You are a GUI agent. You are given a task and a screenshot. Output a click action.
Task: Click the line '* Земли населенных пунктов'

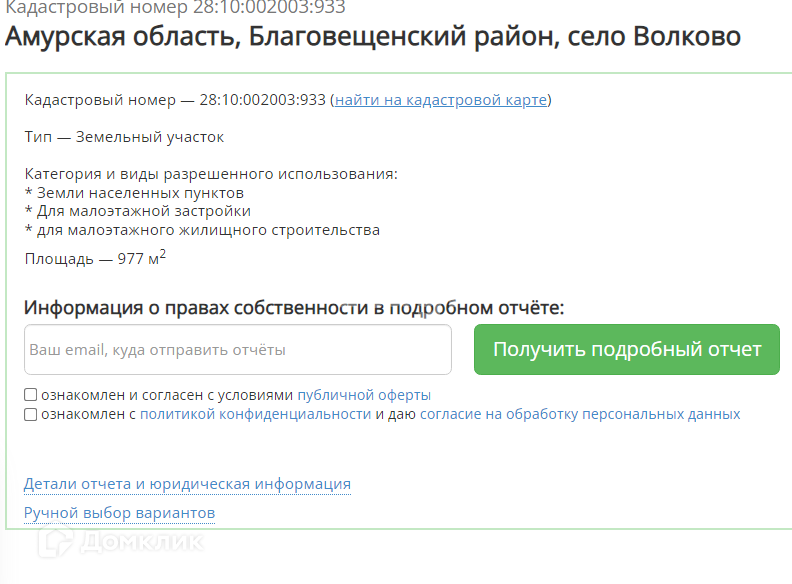pyautogui.click(x=134, y=193)
